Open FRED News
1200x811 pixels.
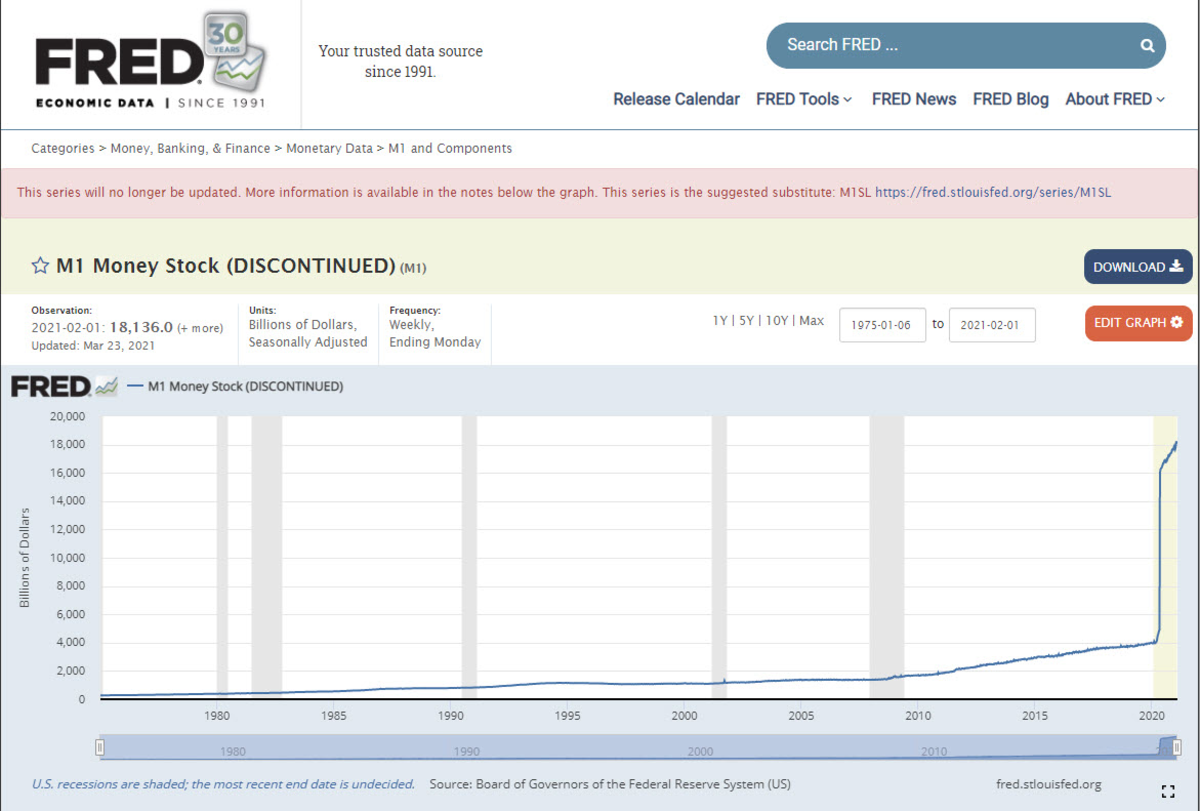pos(914,99)
